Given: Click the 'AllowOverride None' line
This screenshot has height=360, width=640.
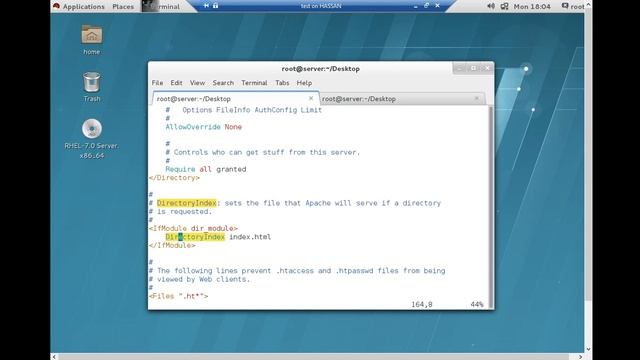Looking at the screenshot, I should [x=203, y=127].
